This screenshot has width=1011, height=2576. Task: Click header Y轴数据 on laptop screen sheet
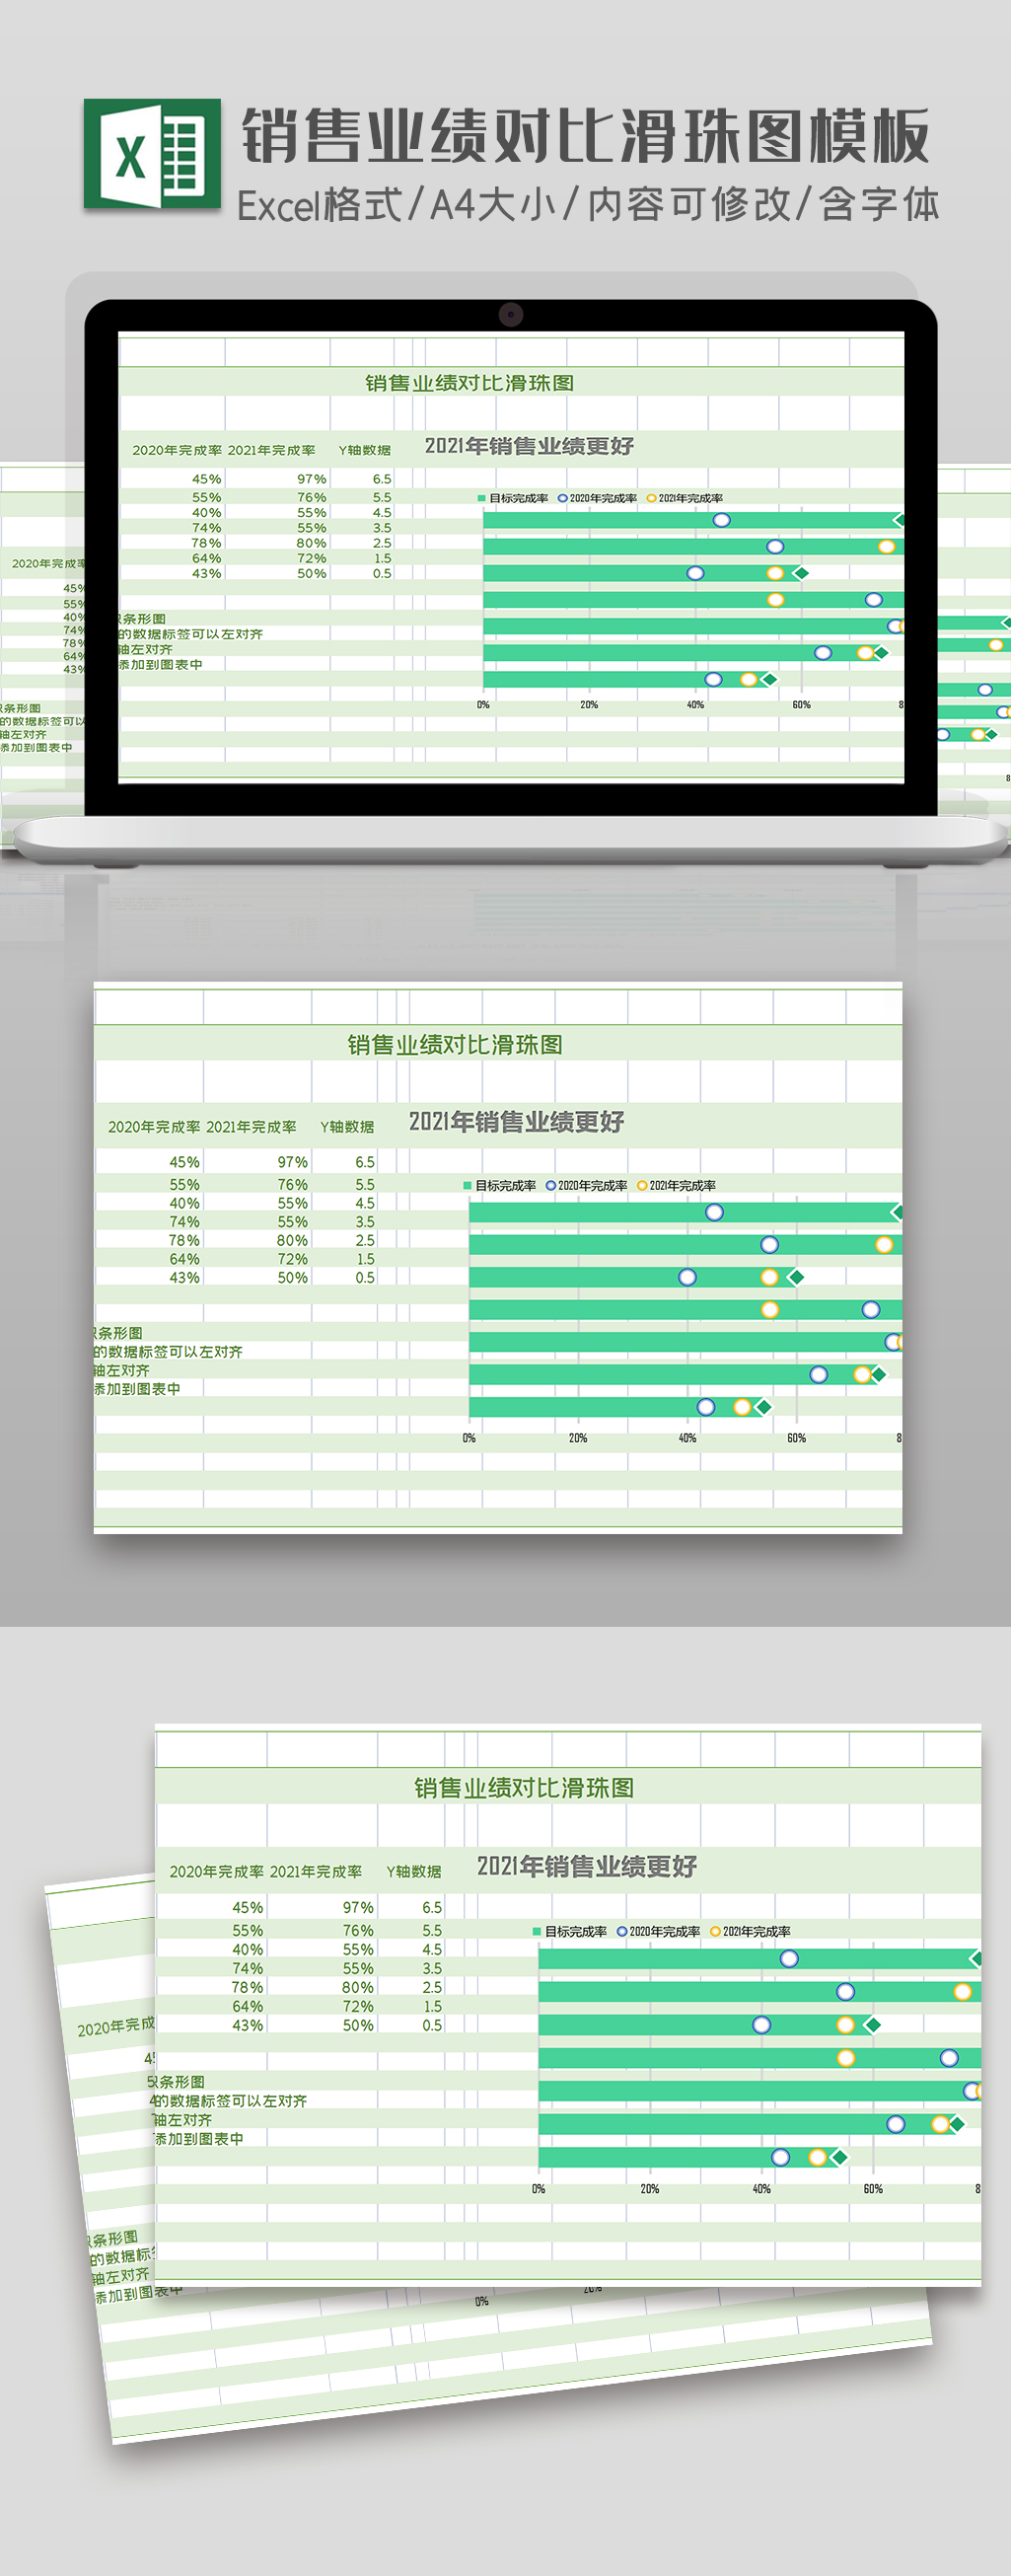pyautogui.click(x=365, y=450)
